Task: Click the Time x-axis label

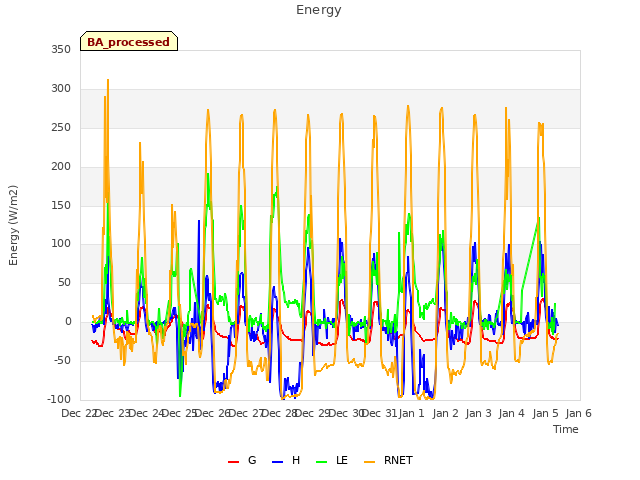Action: click(566, 429)
